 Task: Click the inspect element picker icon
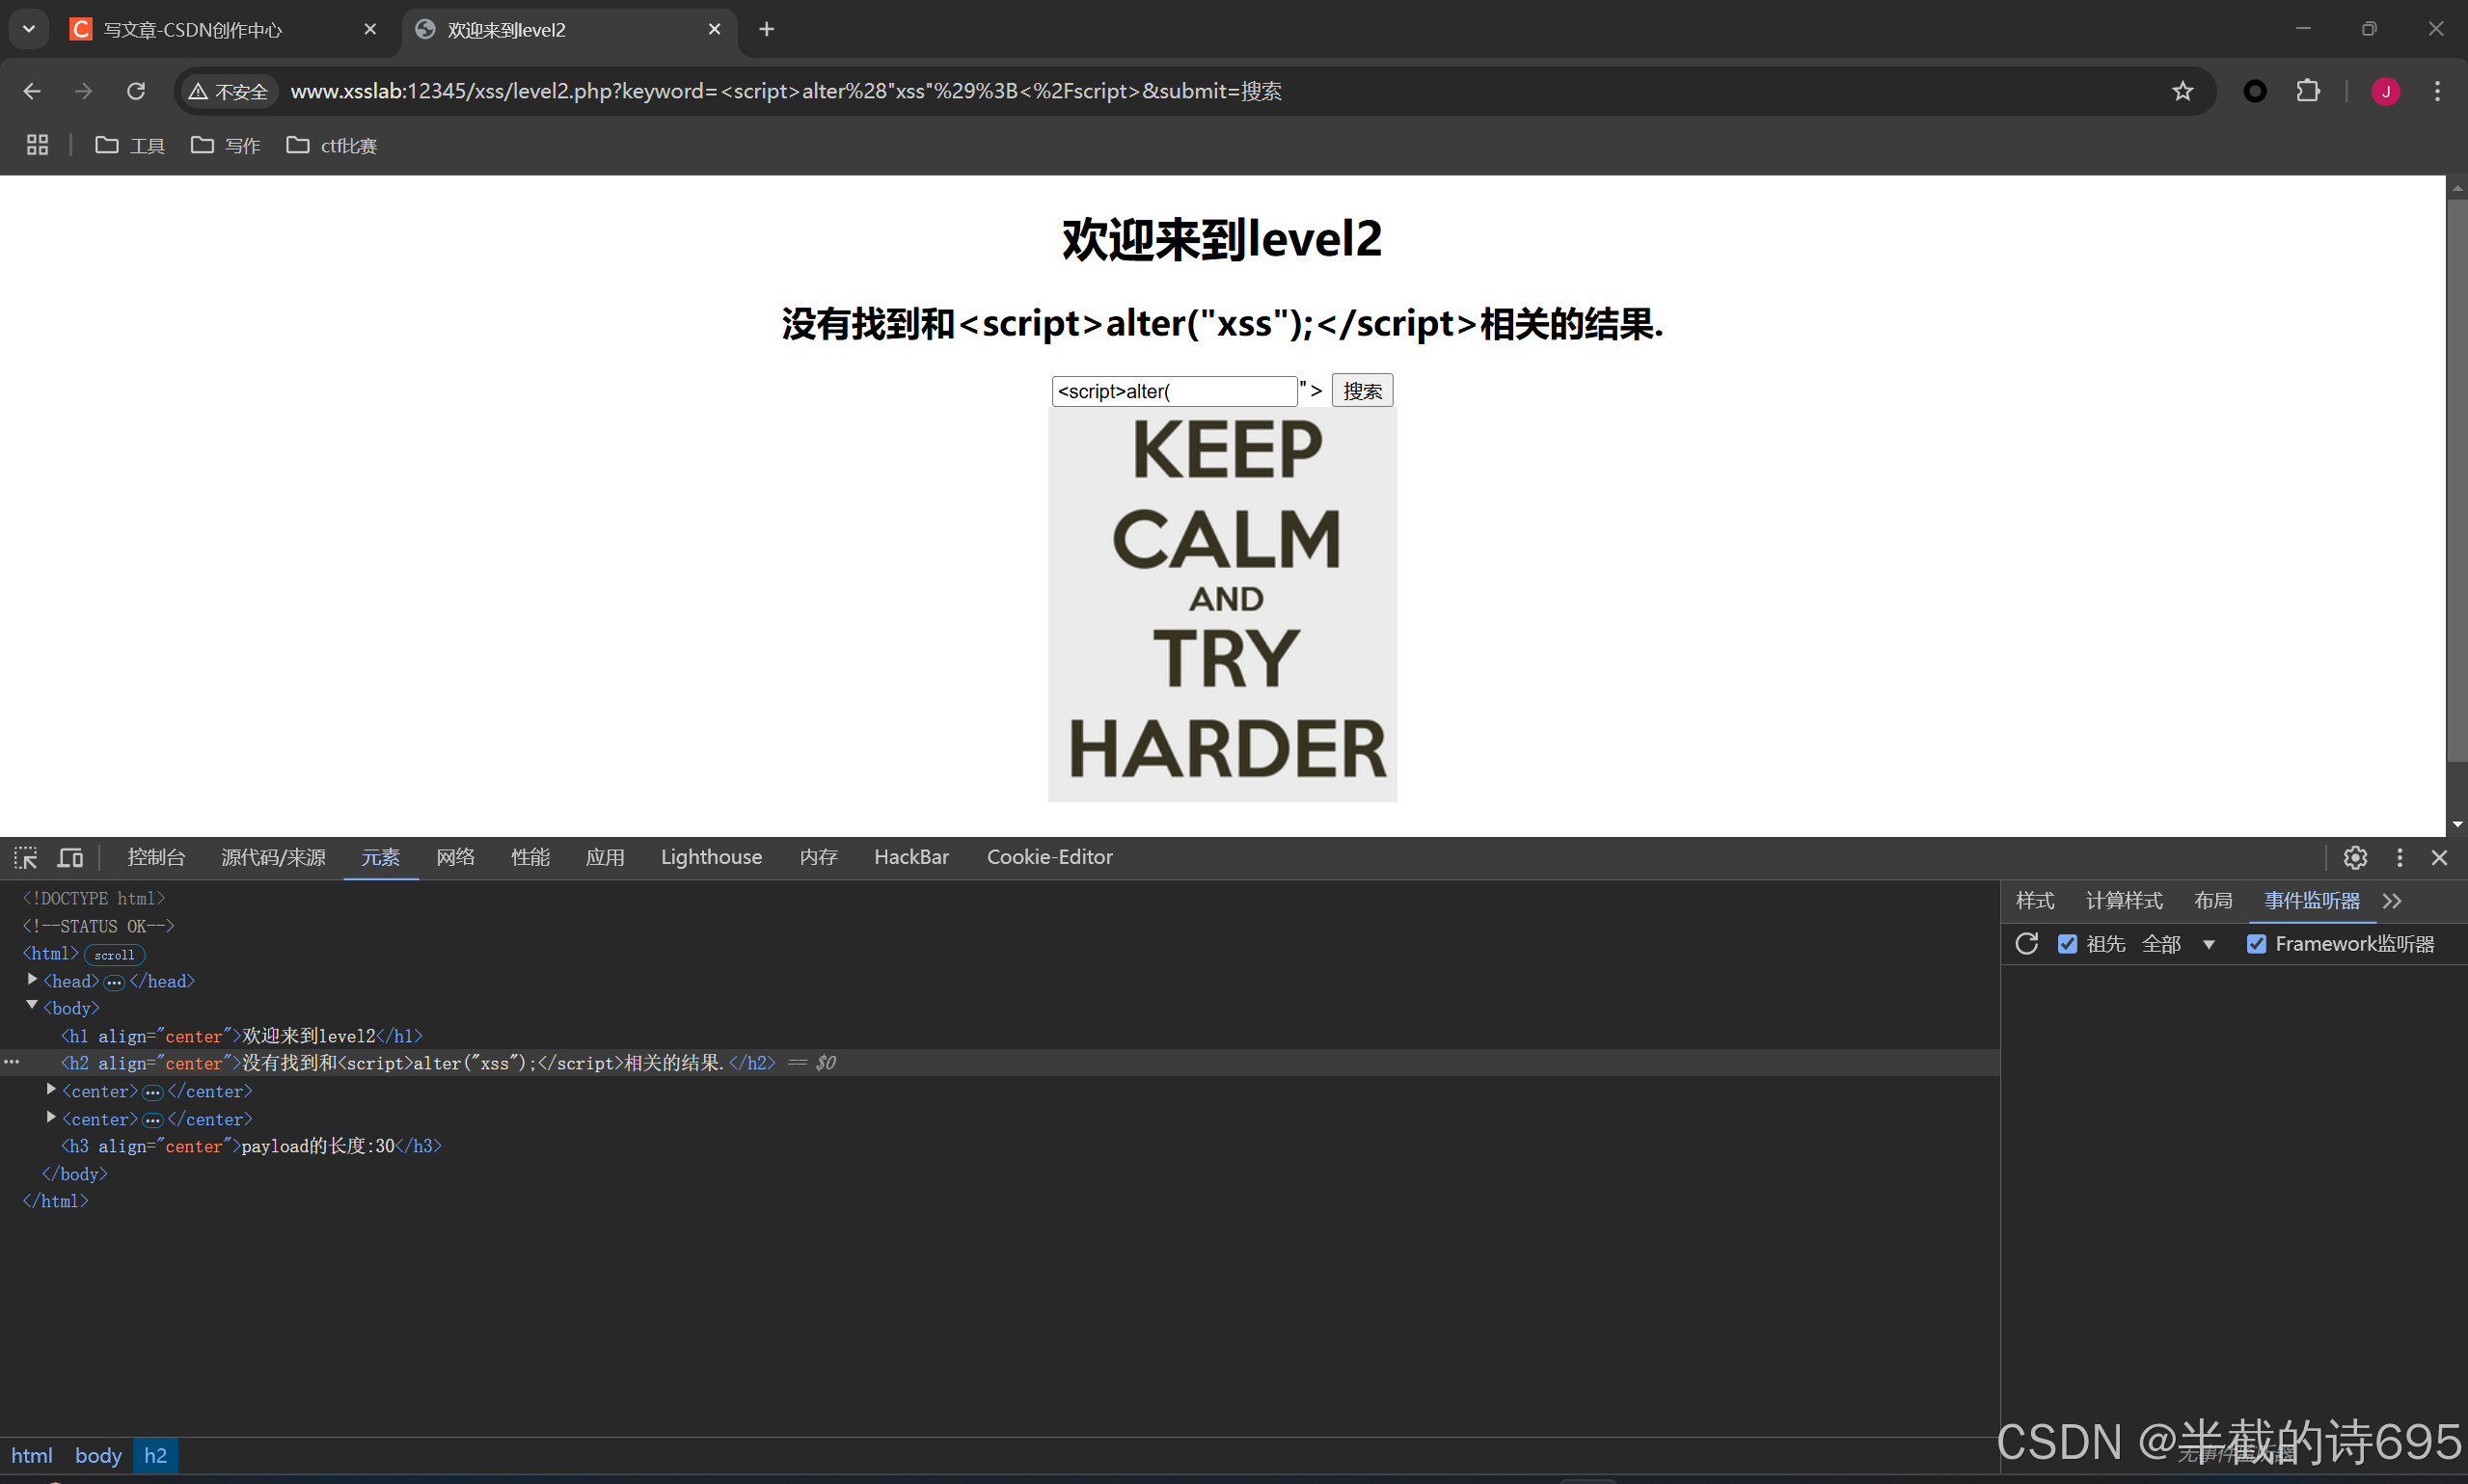26,857
